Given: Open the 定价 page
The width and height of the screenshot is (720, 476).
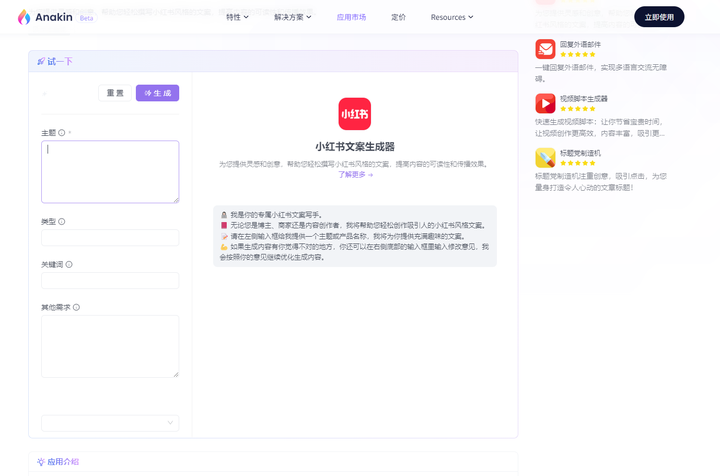Looking at the screenshot, I should pyautogui.click(x=398, y=17).
